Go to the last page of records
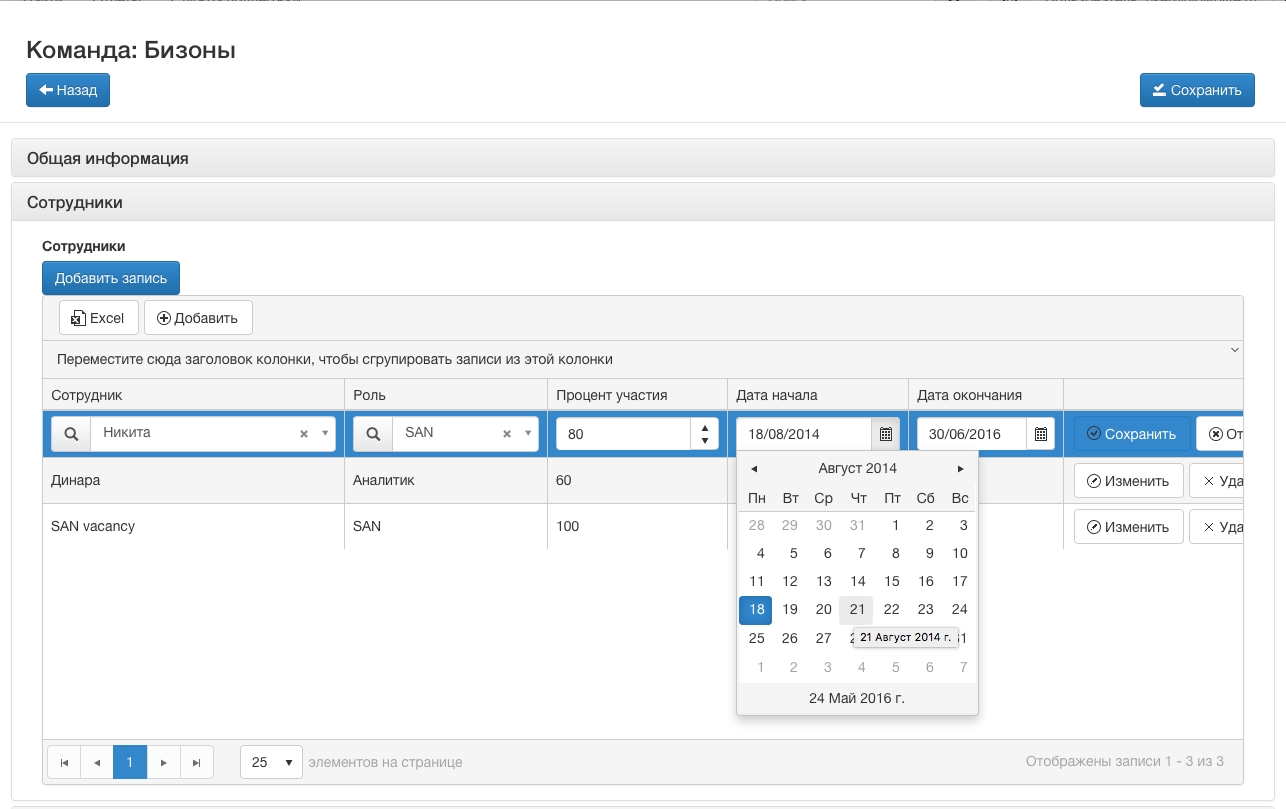The image size is (1286, 809). pyautogui.click(x=196, y=762)
